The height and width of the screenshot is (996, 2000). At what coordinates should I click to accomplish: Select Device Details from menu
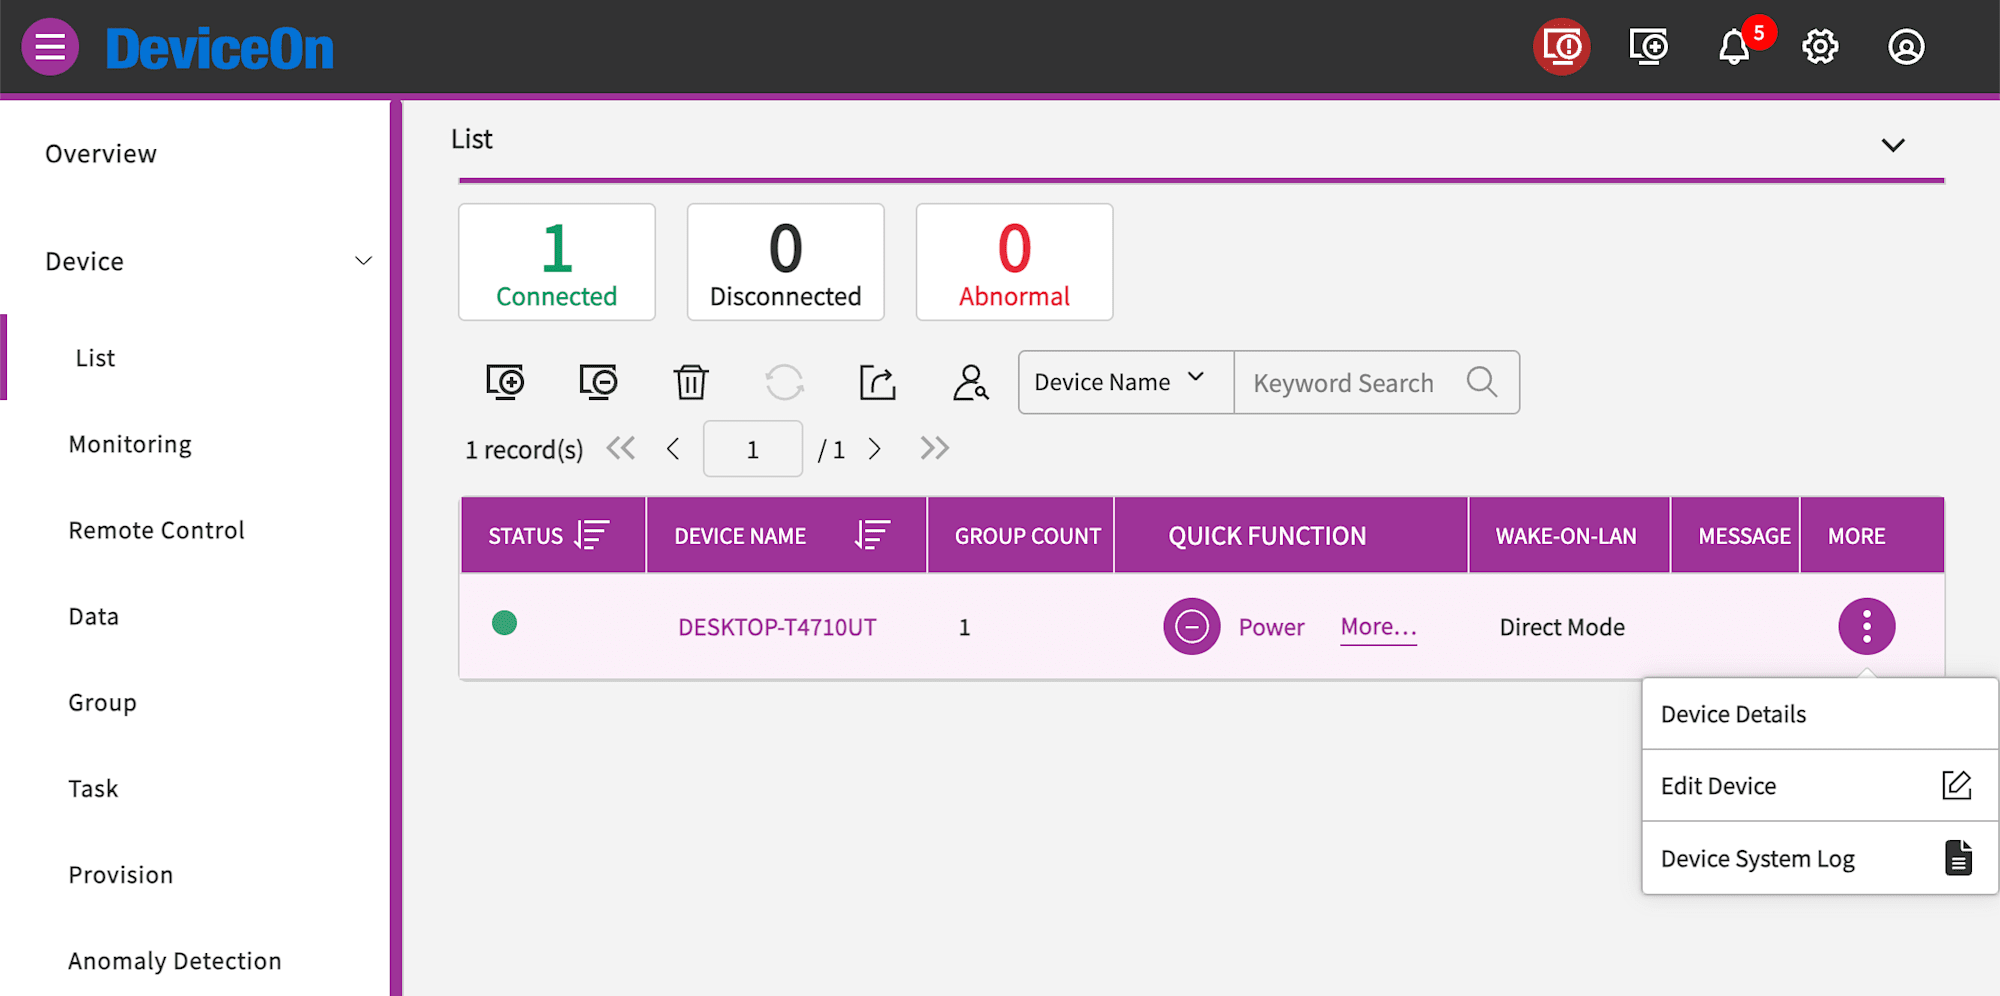(1820, 714)
